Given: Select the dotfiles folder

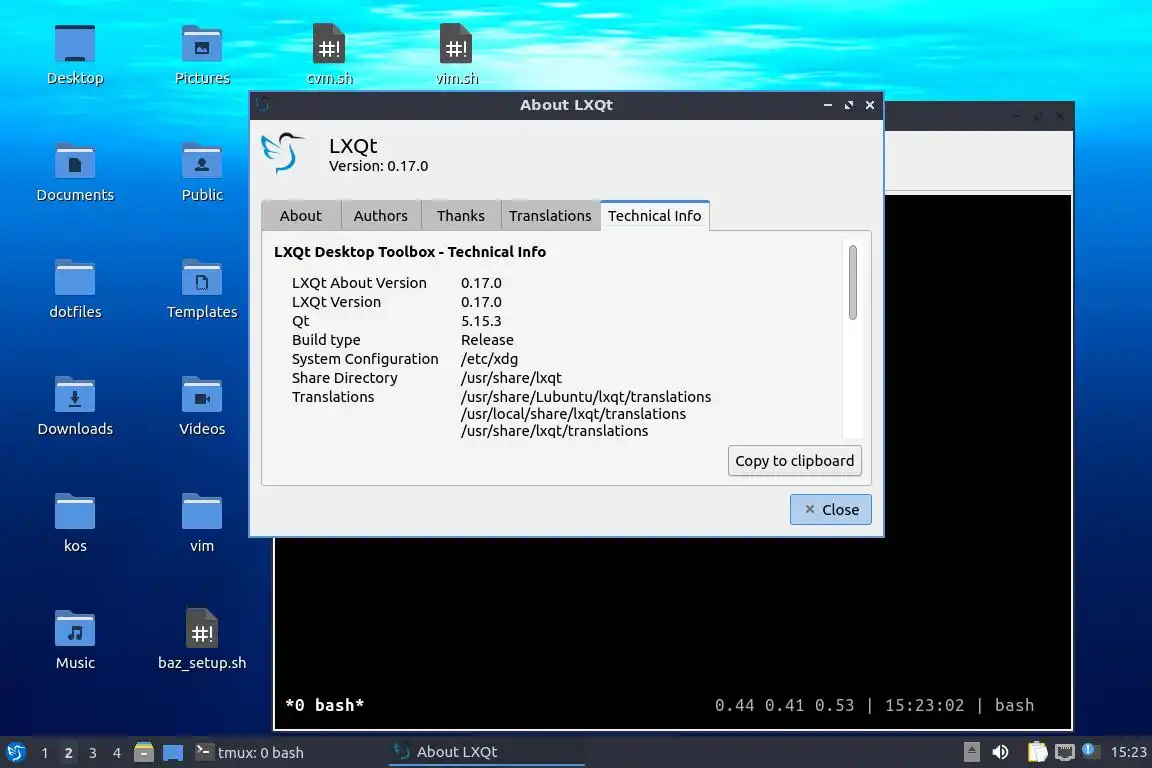Looking at the screenshot, I should tap(75, 290).
